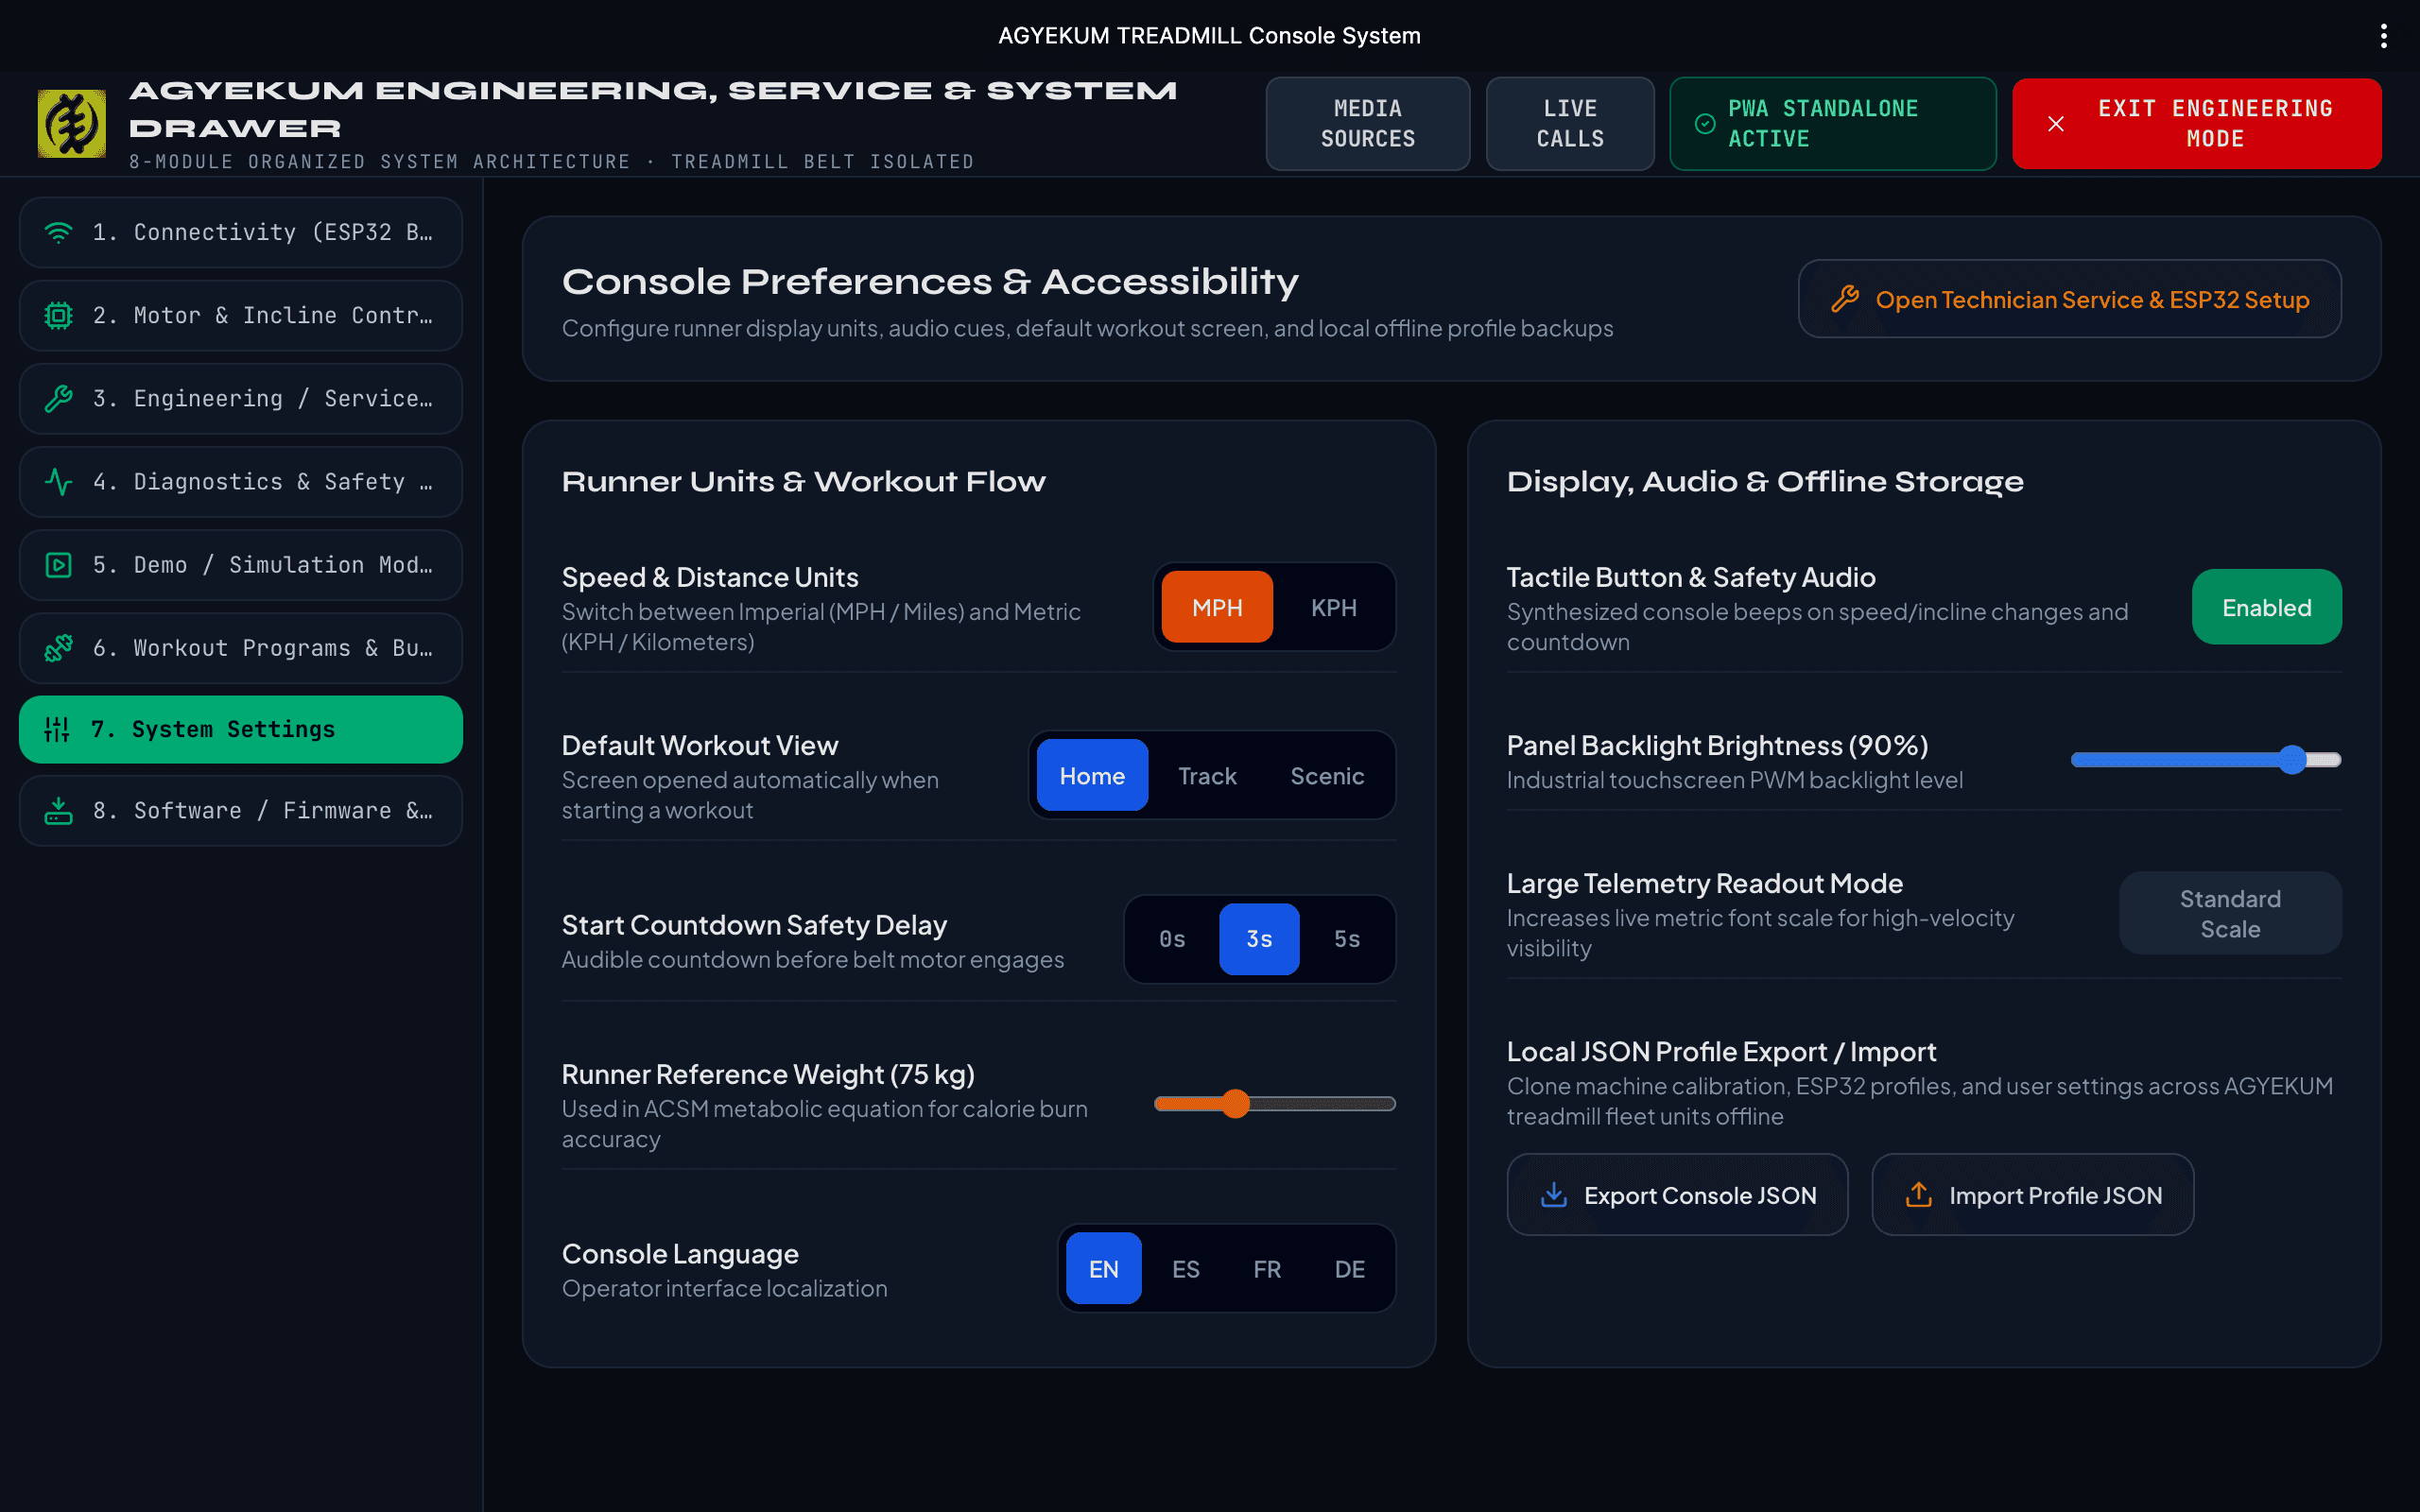Click the System Settings sliders icon
The height and width of the screenshot is (1512, 2420).
(57, 729)
